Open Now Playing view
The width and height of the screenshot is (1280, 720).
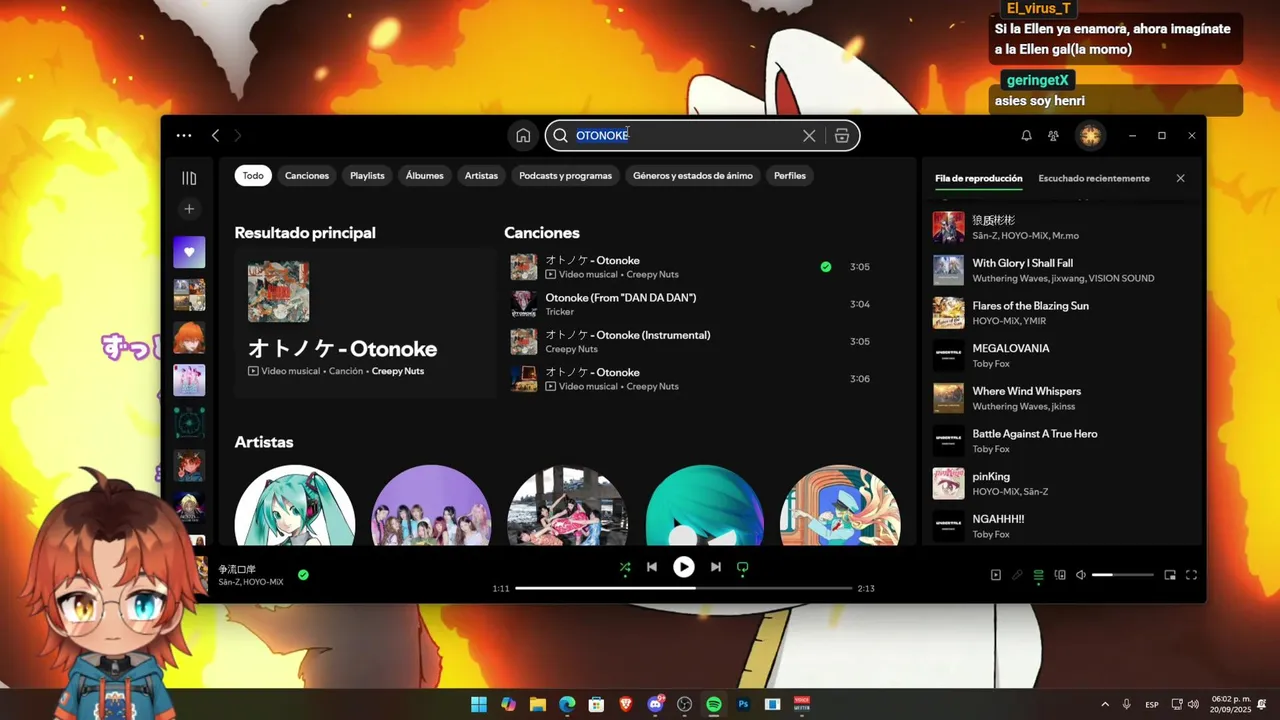(x=996, y=575)
